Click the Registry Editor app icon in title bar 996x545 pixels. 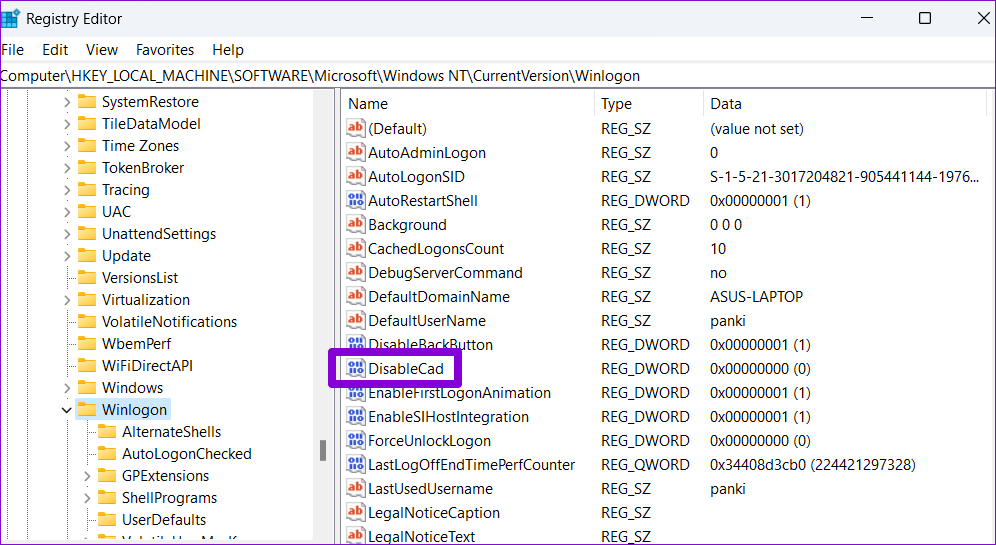pos(10,18)
